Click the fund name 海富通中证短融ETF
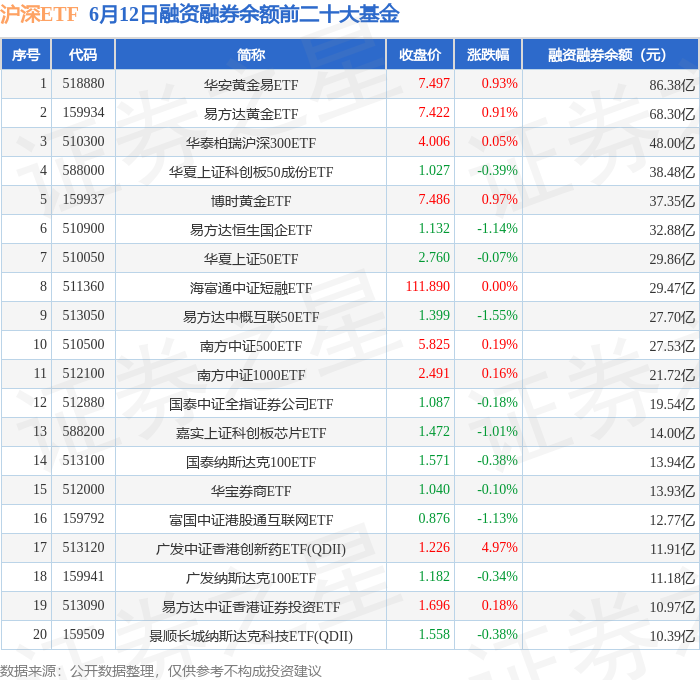Viewport: 700px width, 680px height. (x=251, y=288)
